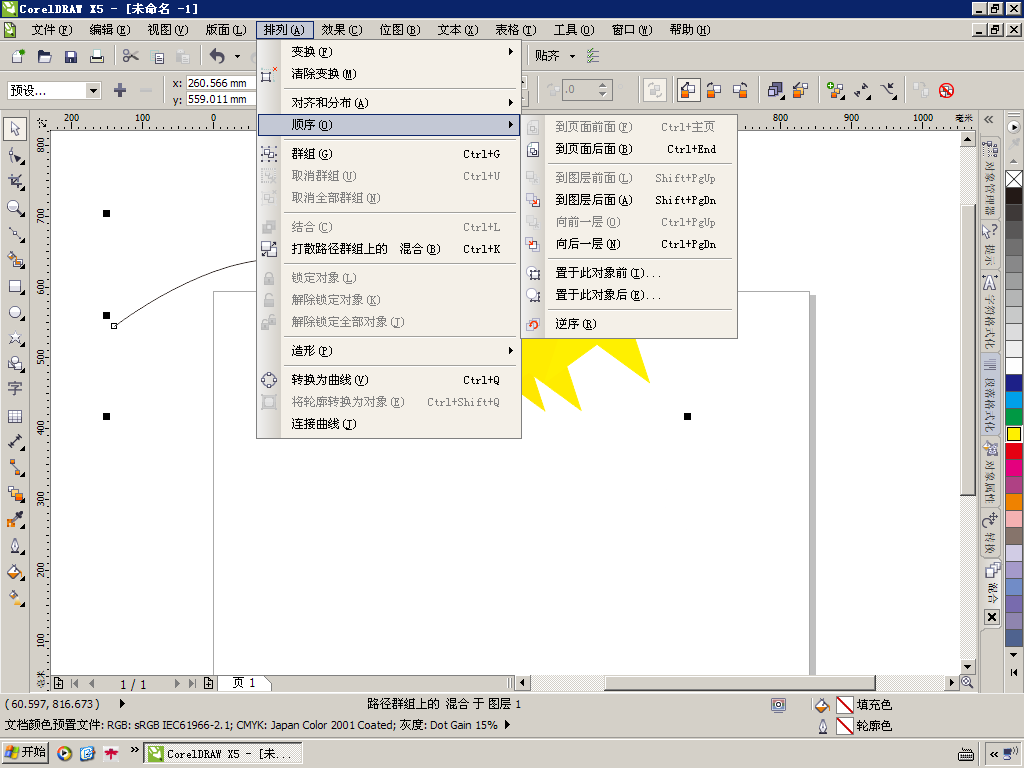Image resolution: width=1024 pixels, height=768 pixels.
Task: Click the Open folder icon
Action: pos(44,56)
